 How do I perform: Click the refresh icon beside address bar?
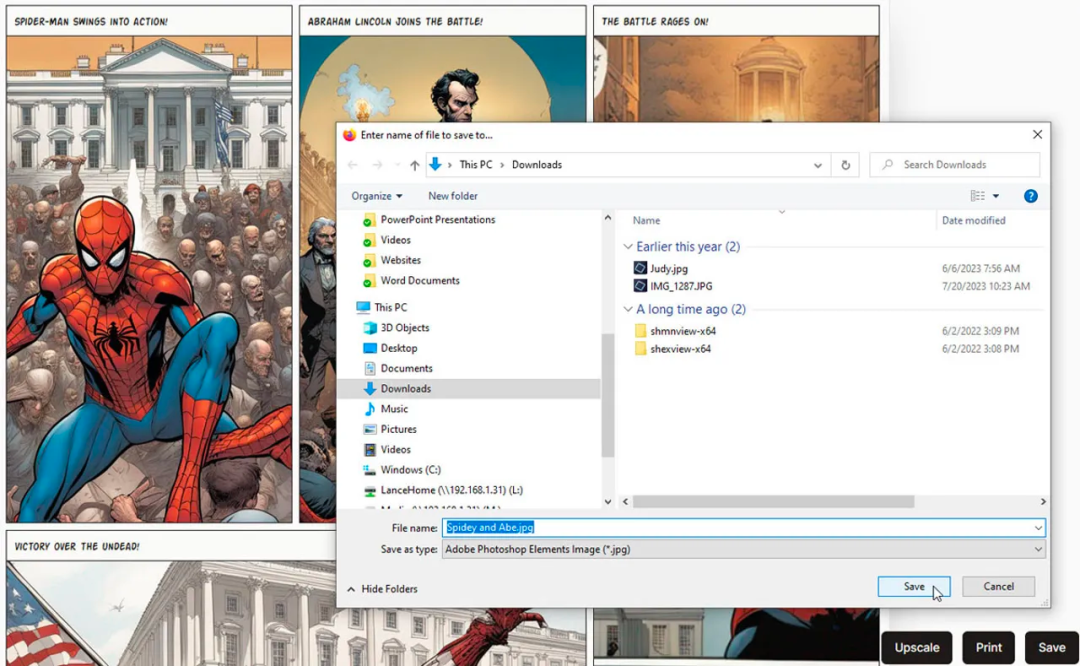(846, 165)
